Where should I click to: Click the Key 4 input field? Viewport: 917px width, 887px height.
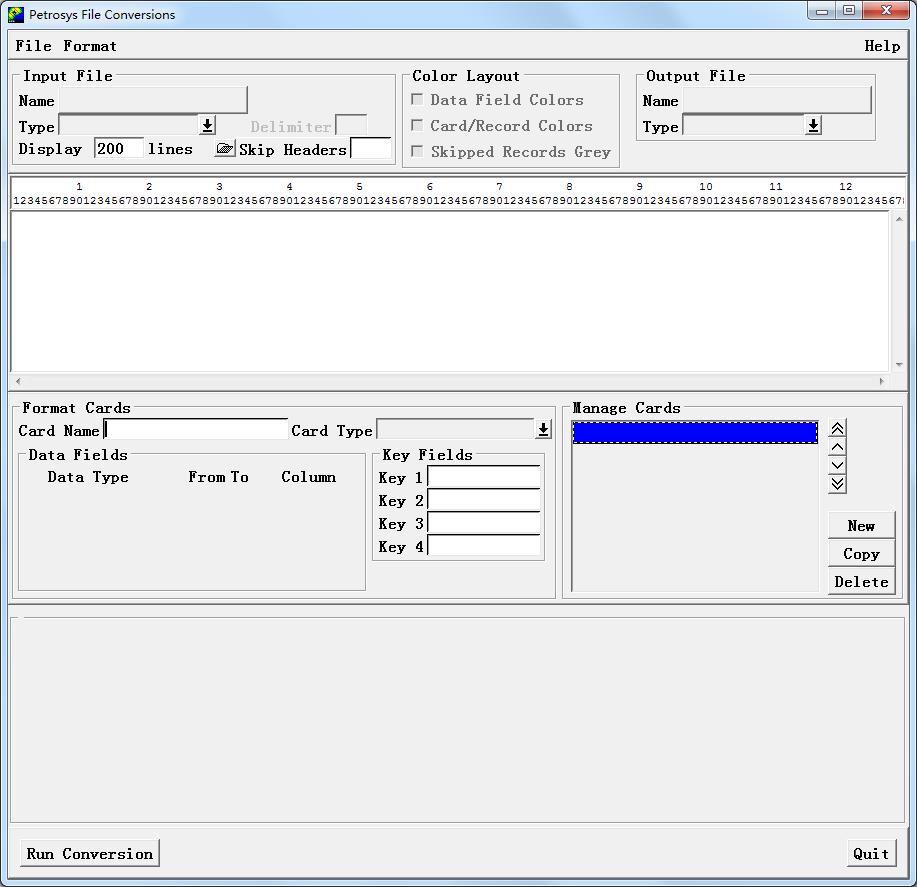(x=484, y=546)
